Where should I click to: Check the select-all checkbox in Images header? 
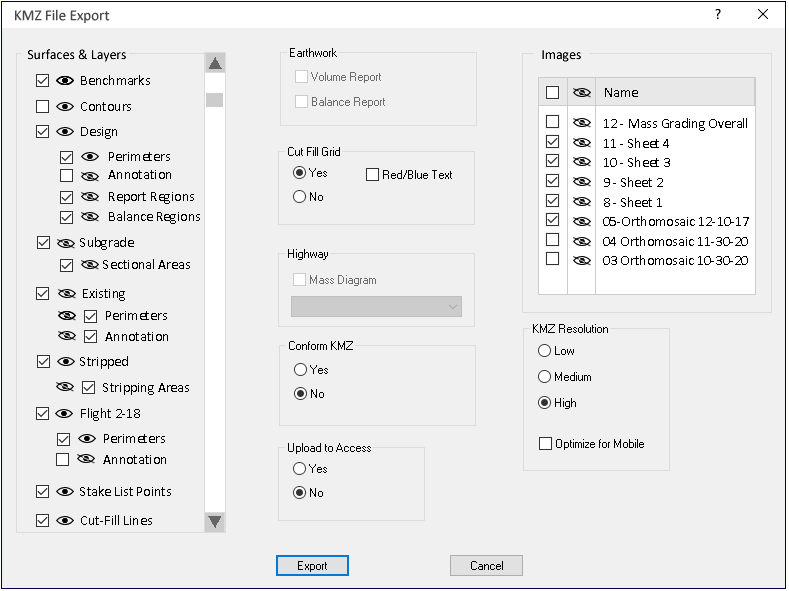[552, 92]
